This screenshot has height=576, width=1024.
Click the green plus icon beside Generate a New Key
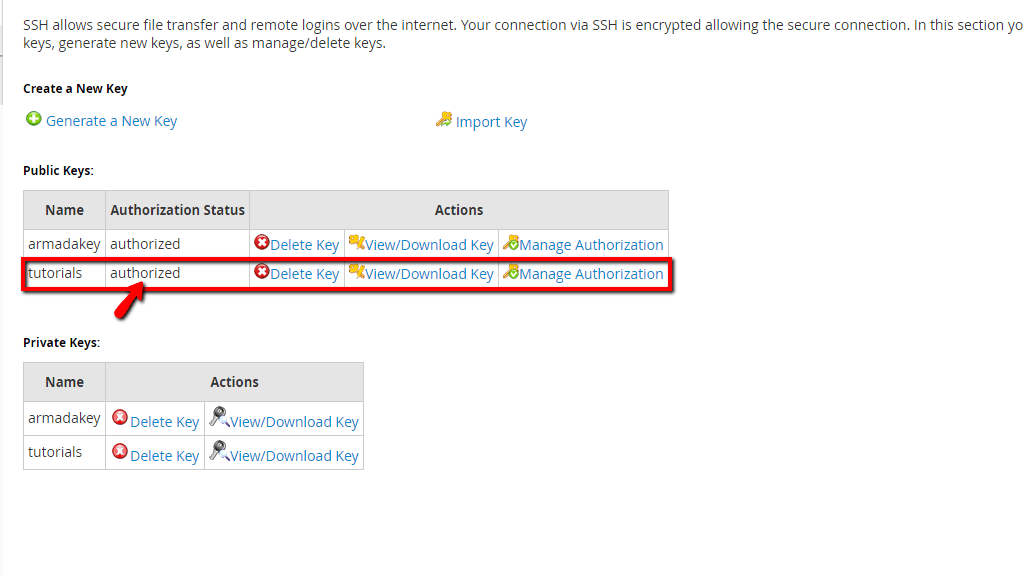pyautogui.click(x=33, y=119)
